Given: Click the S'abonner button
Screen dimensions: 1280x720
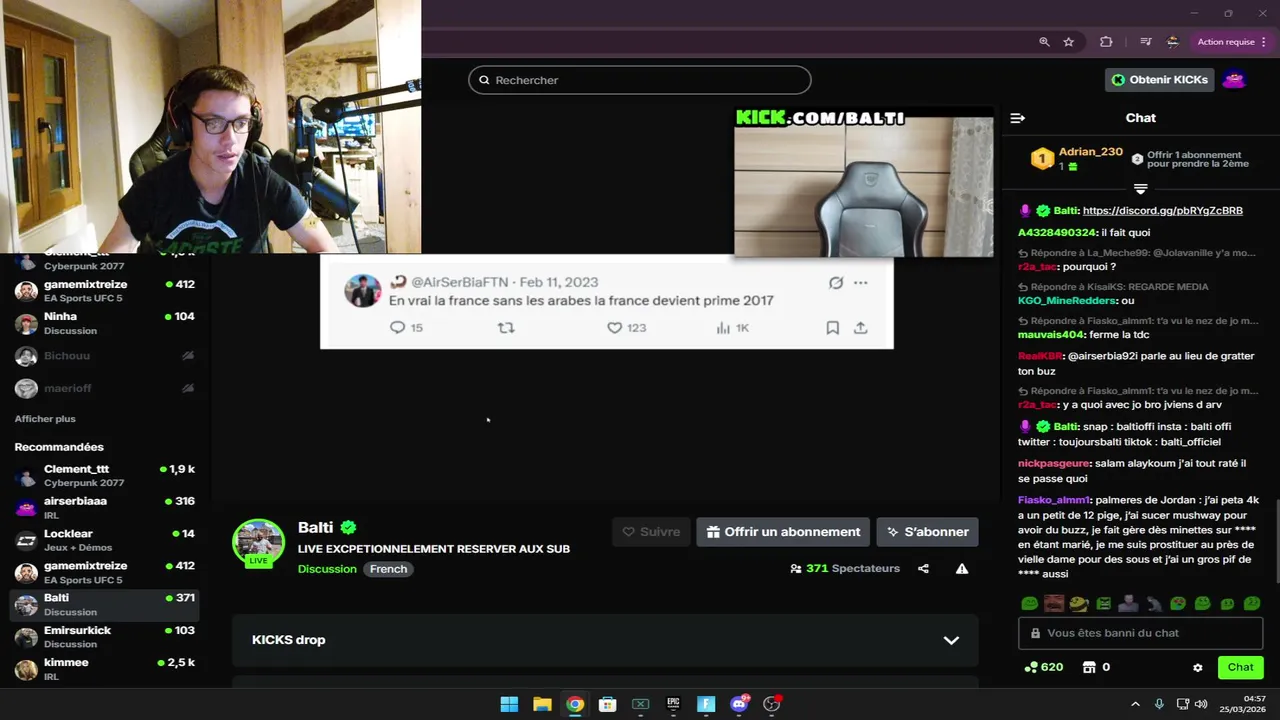Looking at the screenshot, I should [927, 532].
